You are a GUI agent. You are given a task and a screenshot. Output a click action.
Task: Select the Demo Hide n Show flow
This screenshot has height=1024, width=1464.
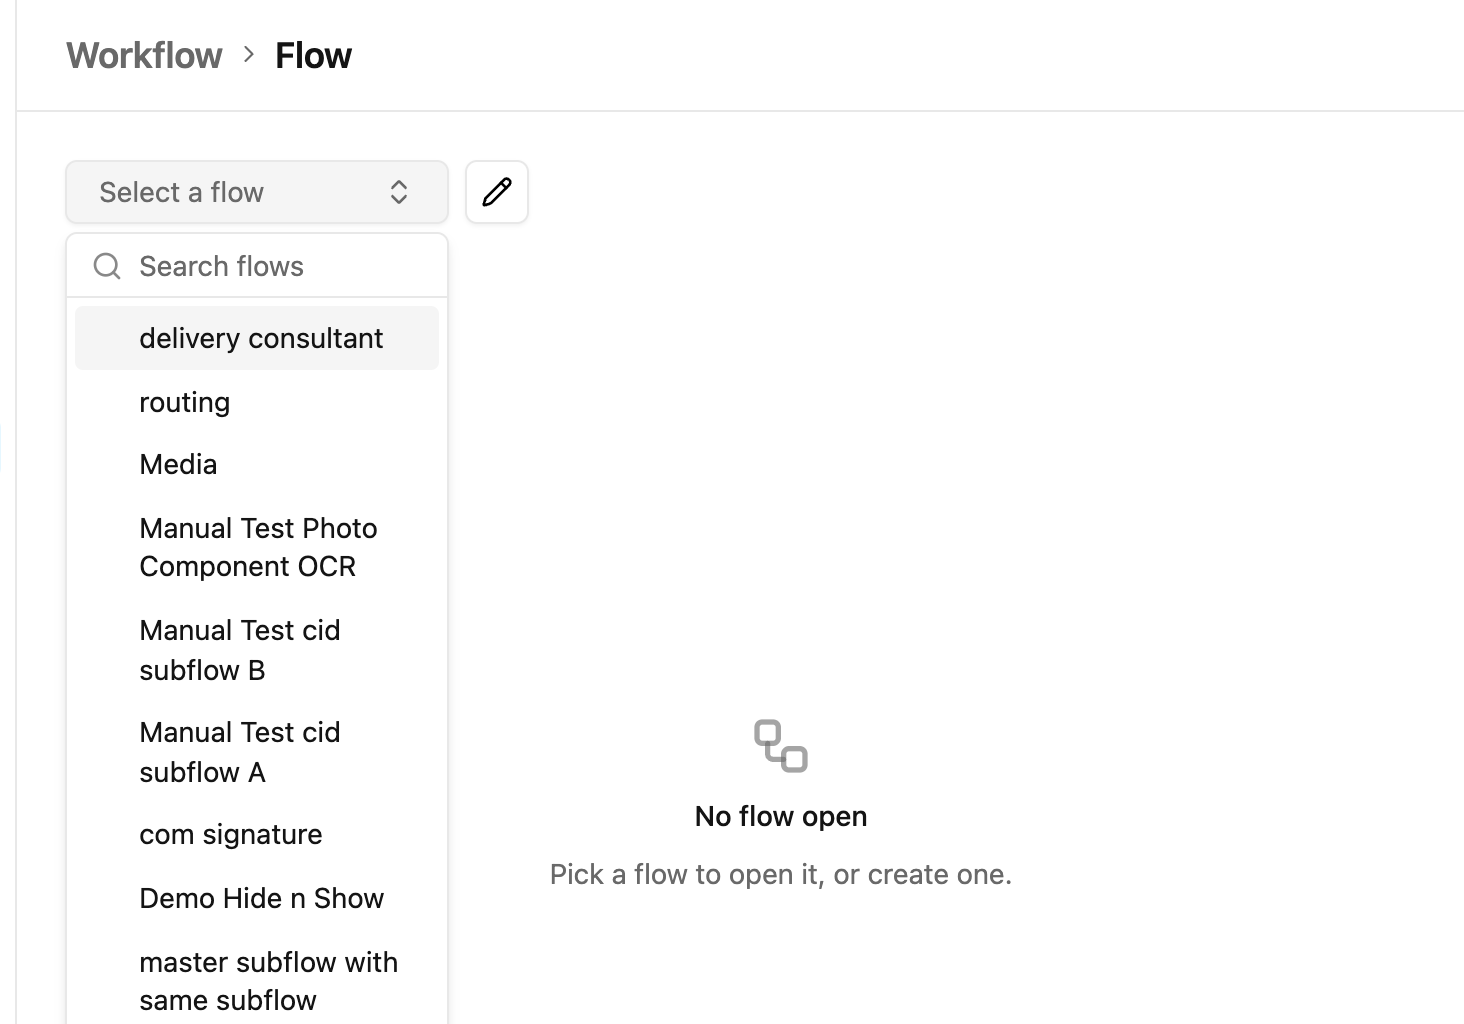(x=257, y=898)
